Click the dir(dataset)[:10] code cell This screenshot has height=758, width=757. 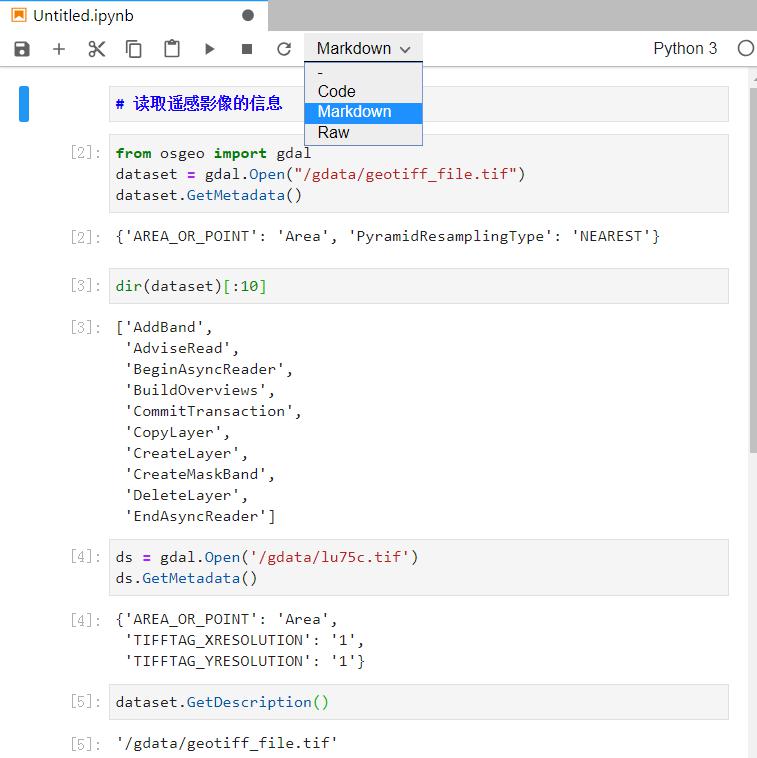pos(419,286)
